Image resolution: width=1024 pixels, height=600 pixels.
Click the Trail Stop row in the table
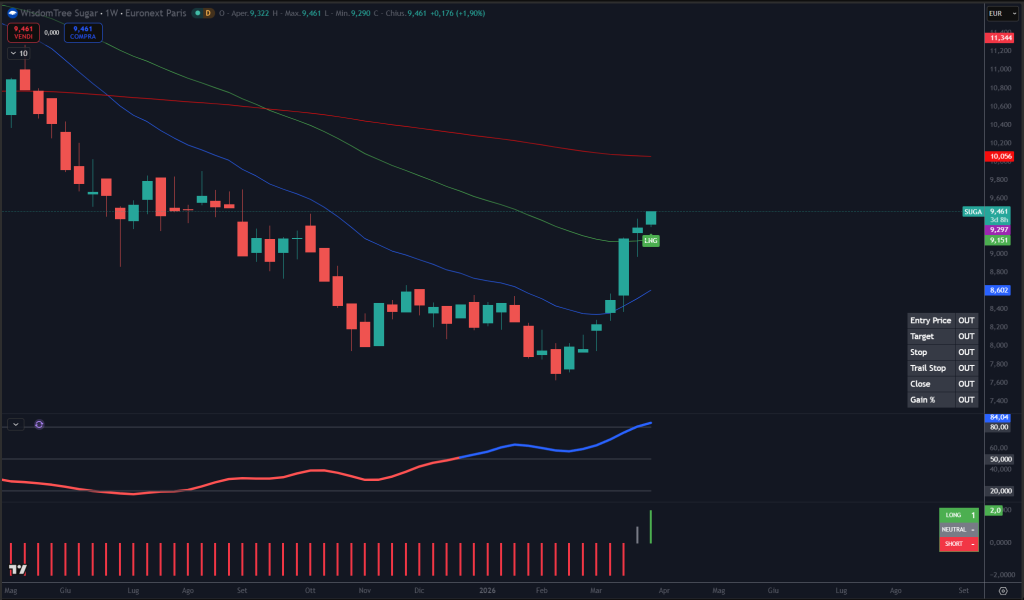pos(942,368)
